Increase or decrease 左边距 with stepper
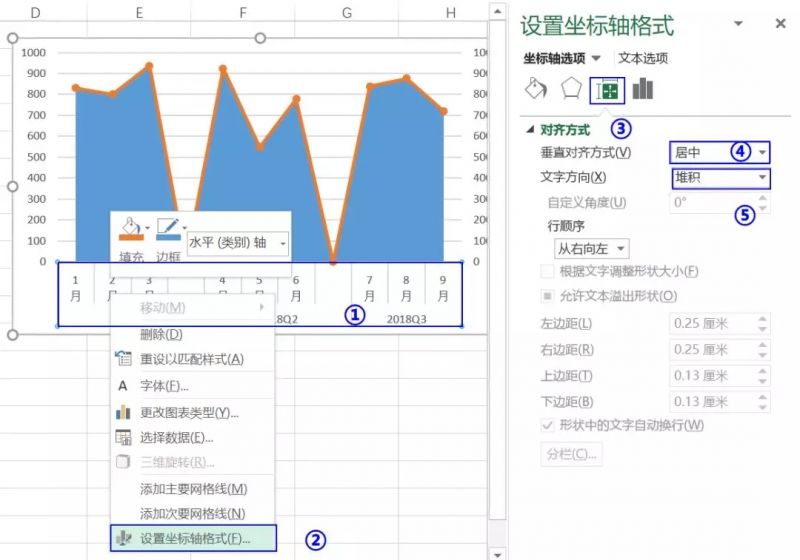The width and height of the screenshot is (800, 560). [x=762, y=323]
